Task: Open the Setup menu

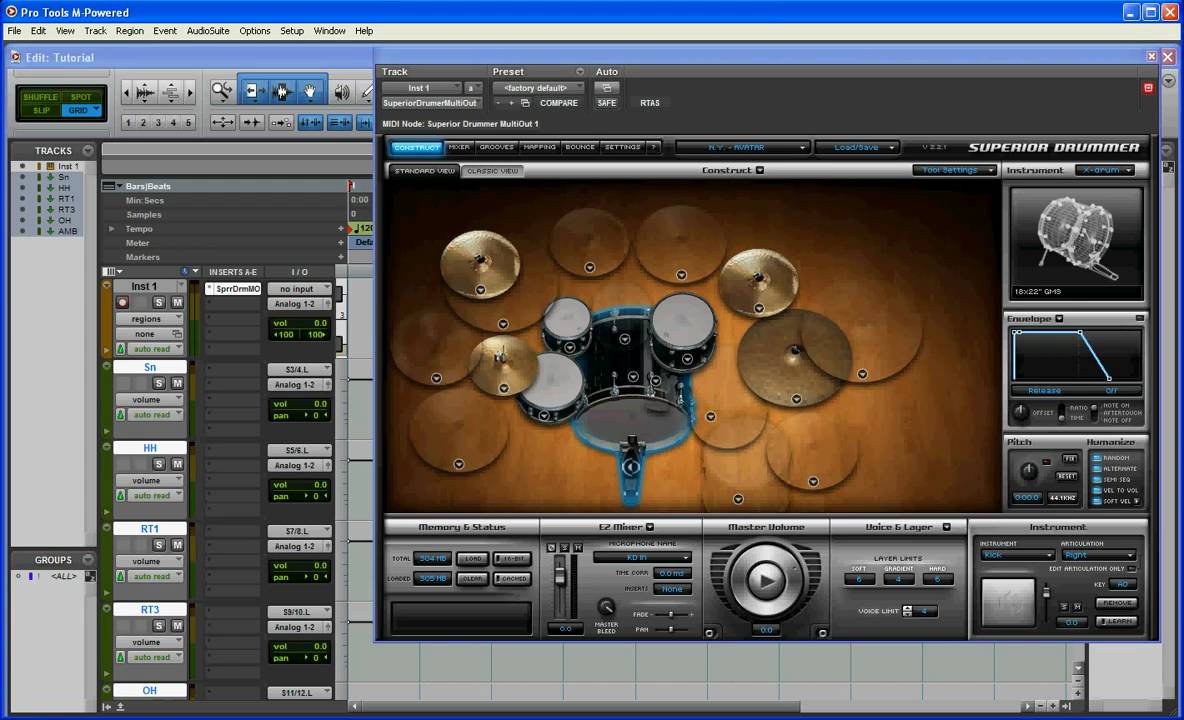Action: pyautogui.click(x=291, y=31)
